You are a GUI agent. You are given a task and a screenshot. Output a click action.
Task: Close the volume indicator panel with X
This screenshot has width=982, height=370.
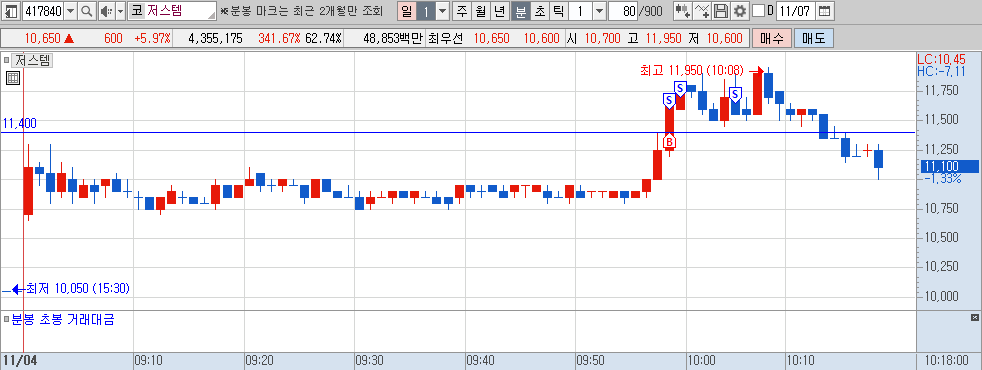click(x=974, y=317)
